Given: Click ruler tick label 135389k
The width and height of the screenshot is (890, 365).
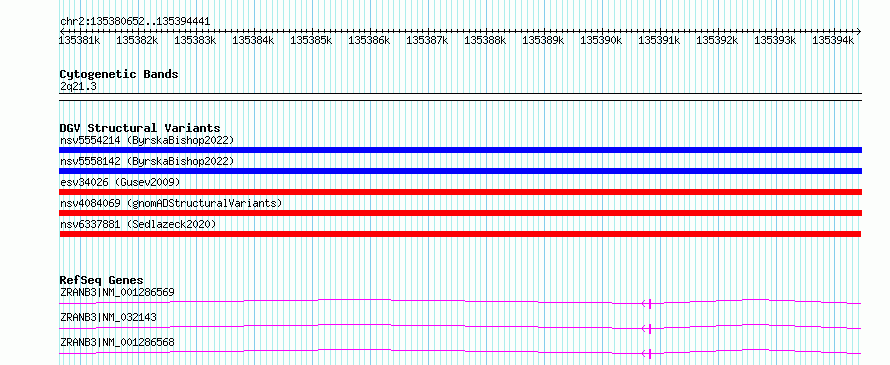Looking at the screenshot, I should pos(543,40).
